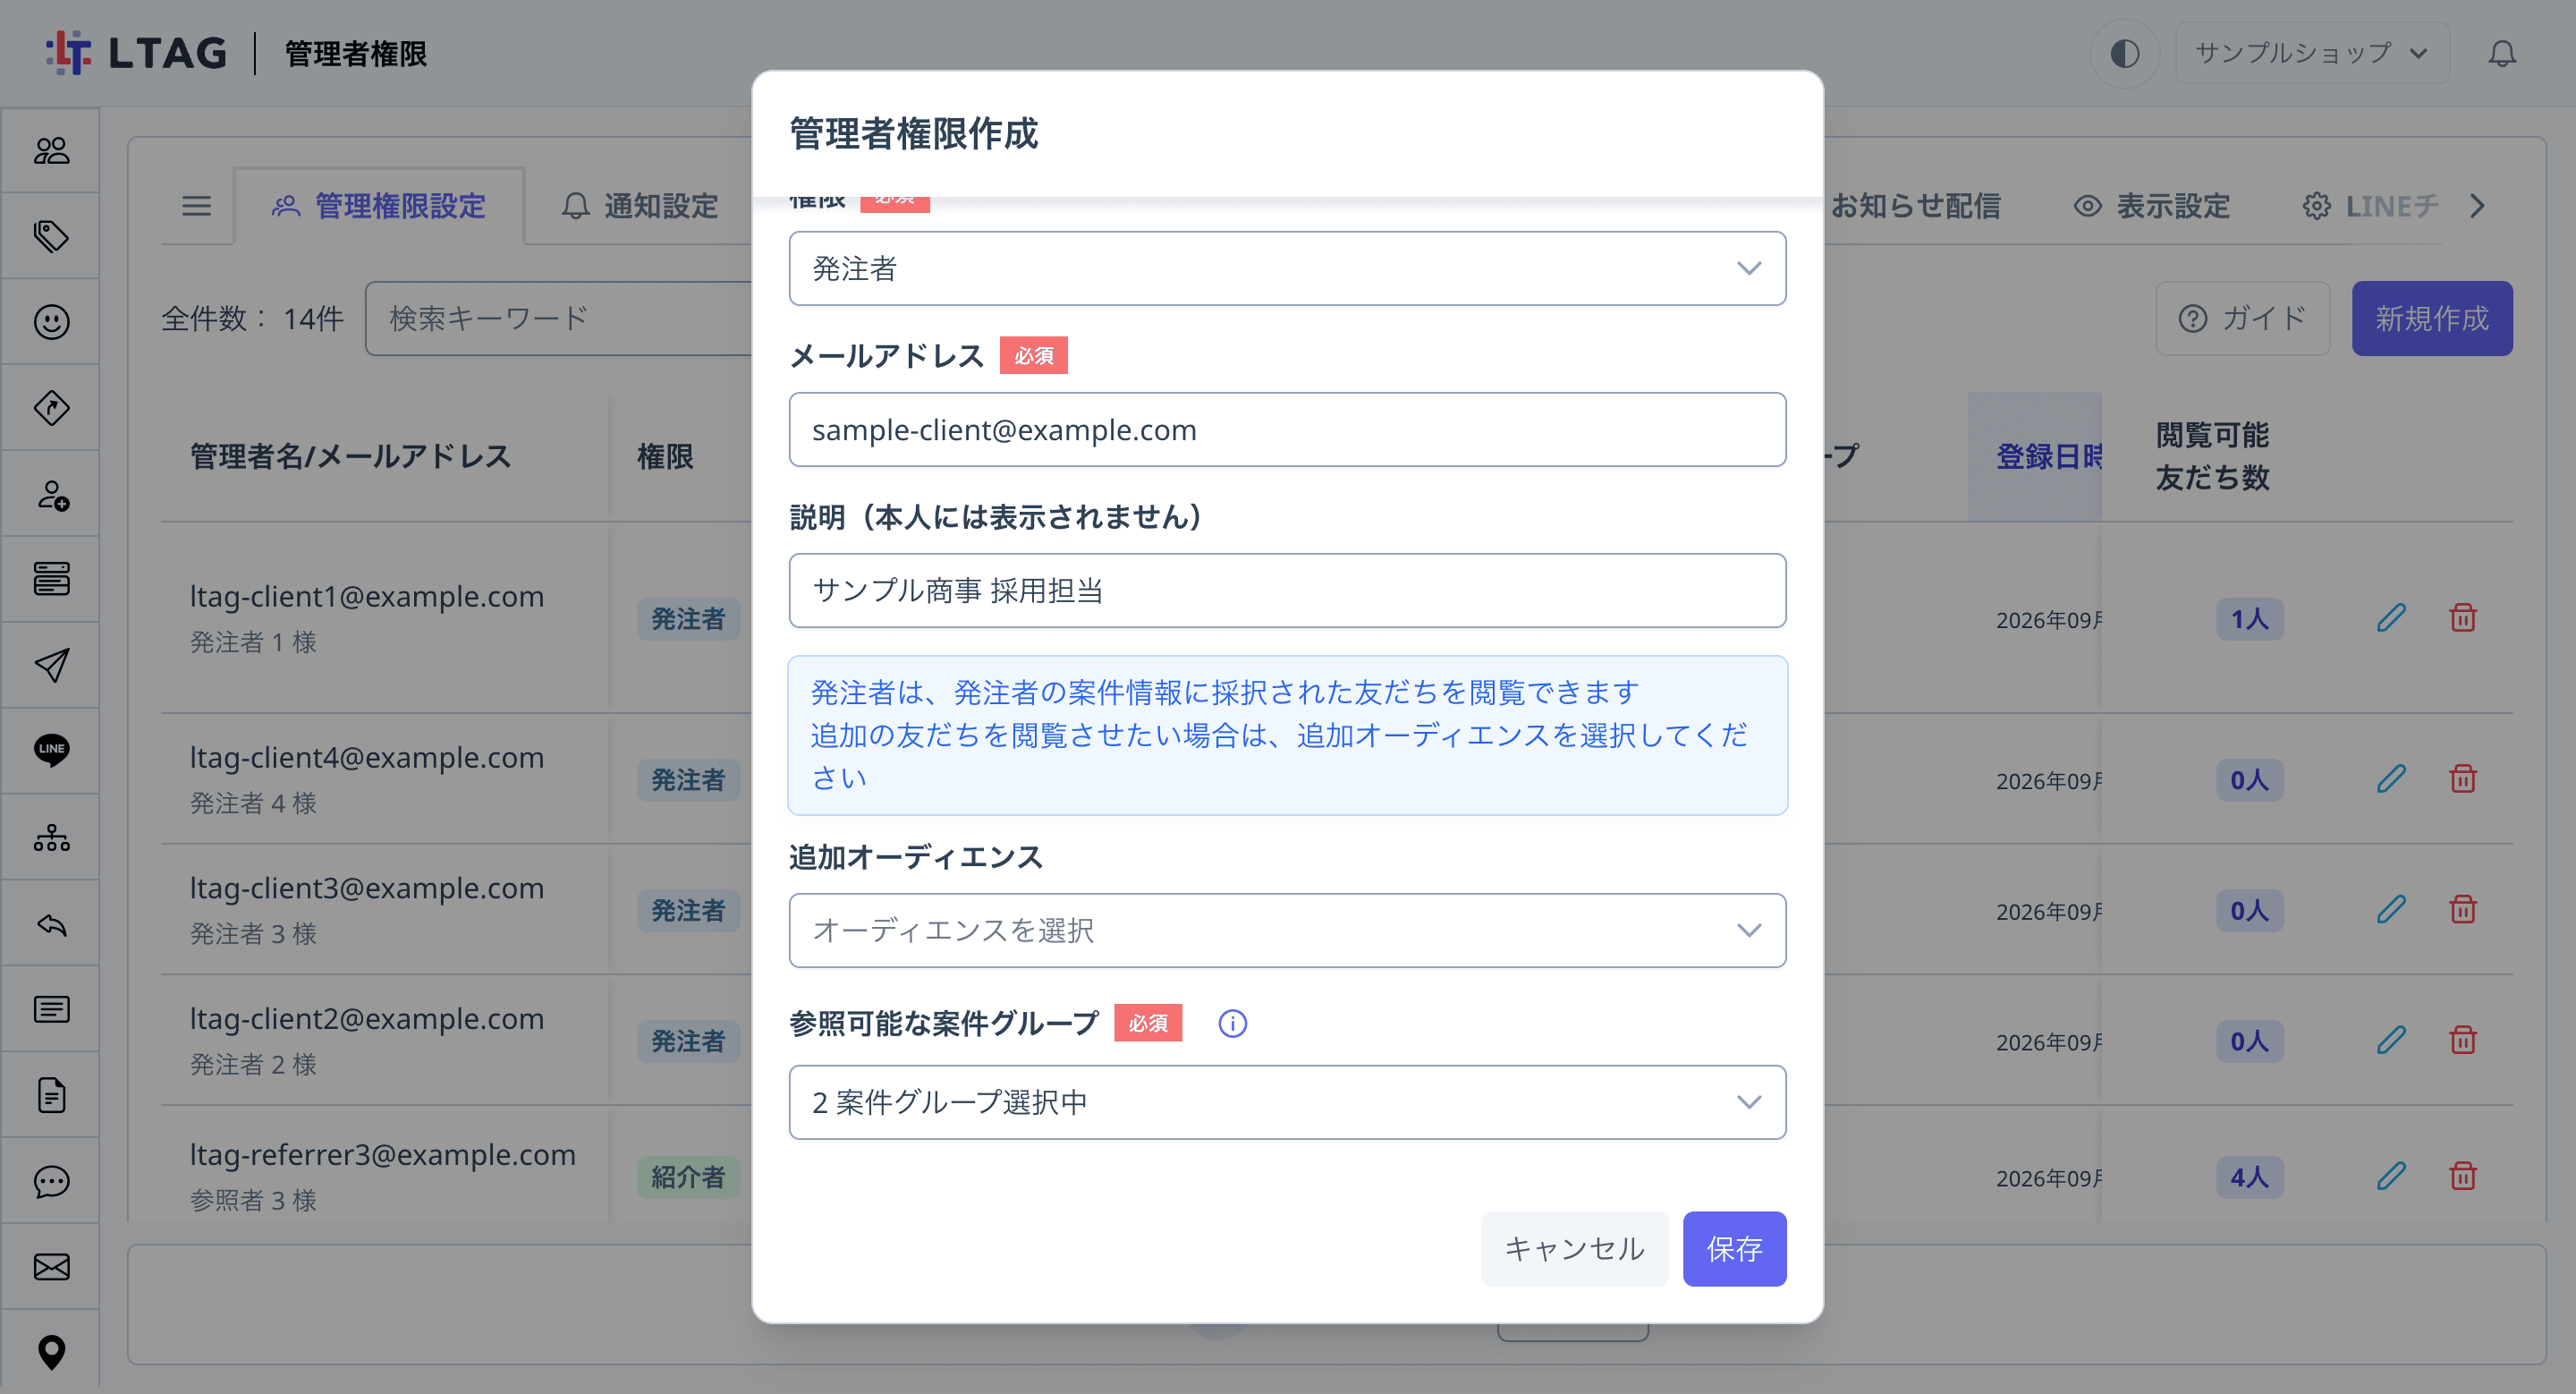Screen dimensions: 2576x1394
Task: Switch to the 表示設定 tab
Action: click(x=2151, y=206)
